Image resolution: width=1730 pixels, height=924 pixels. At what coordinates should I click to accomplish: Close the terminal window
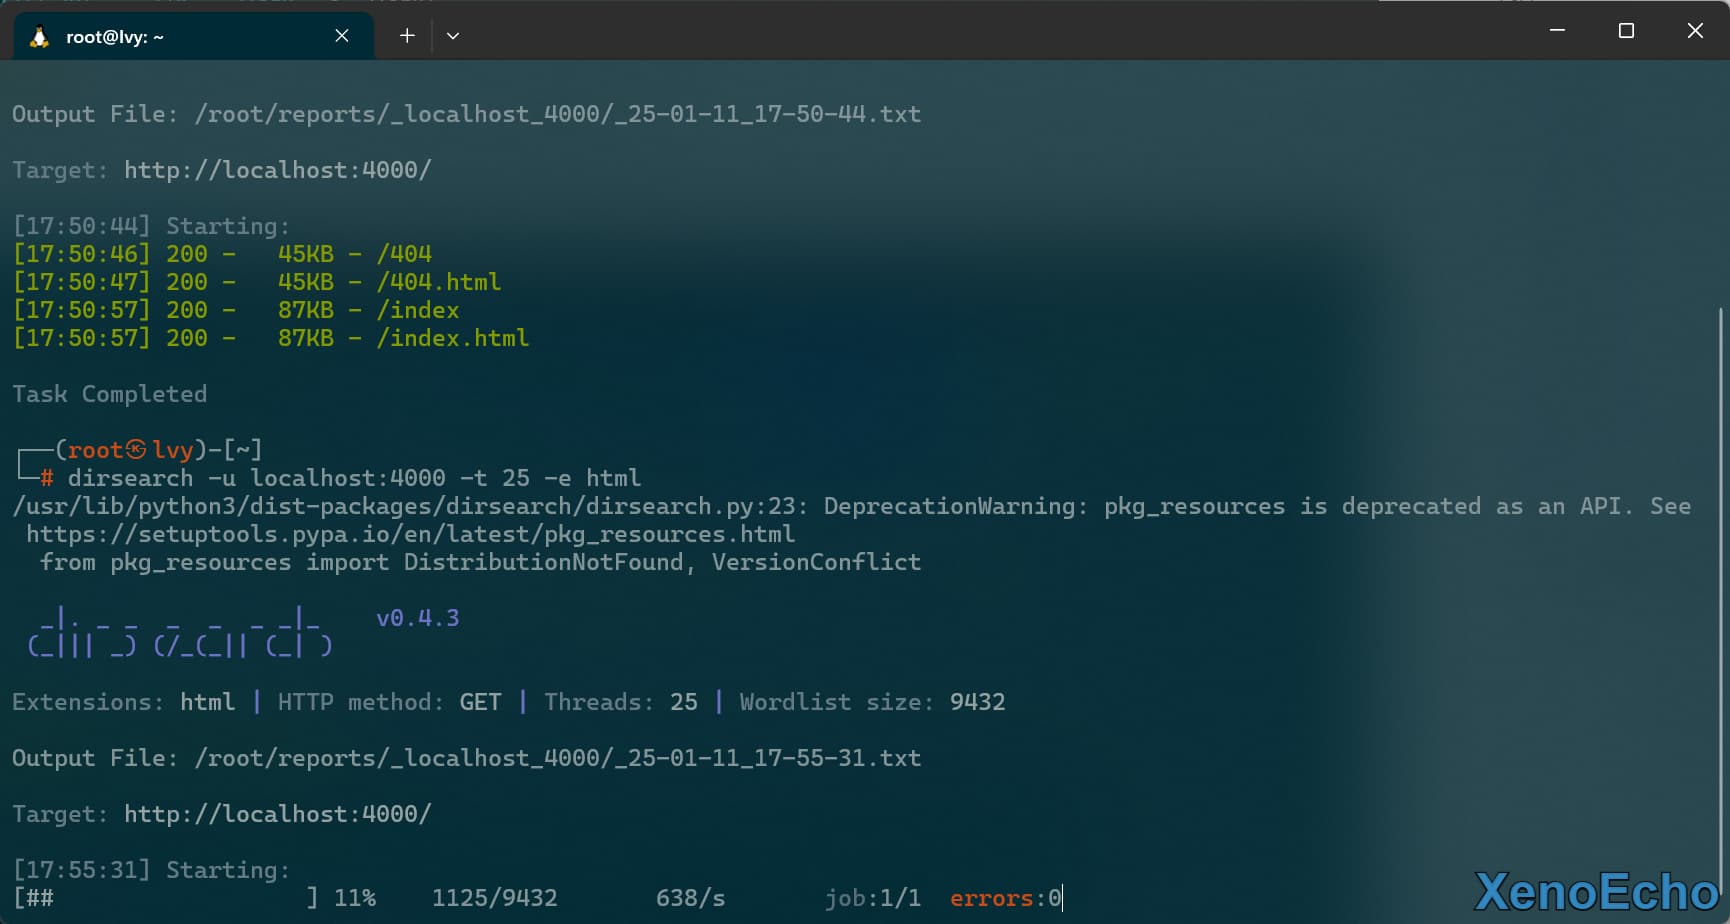(x=1695, y=31)
